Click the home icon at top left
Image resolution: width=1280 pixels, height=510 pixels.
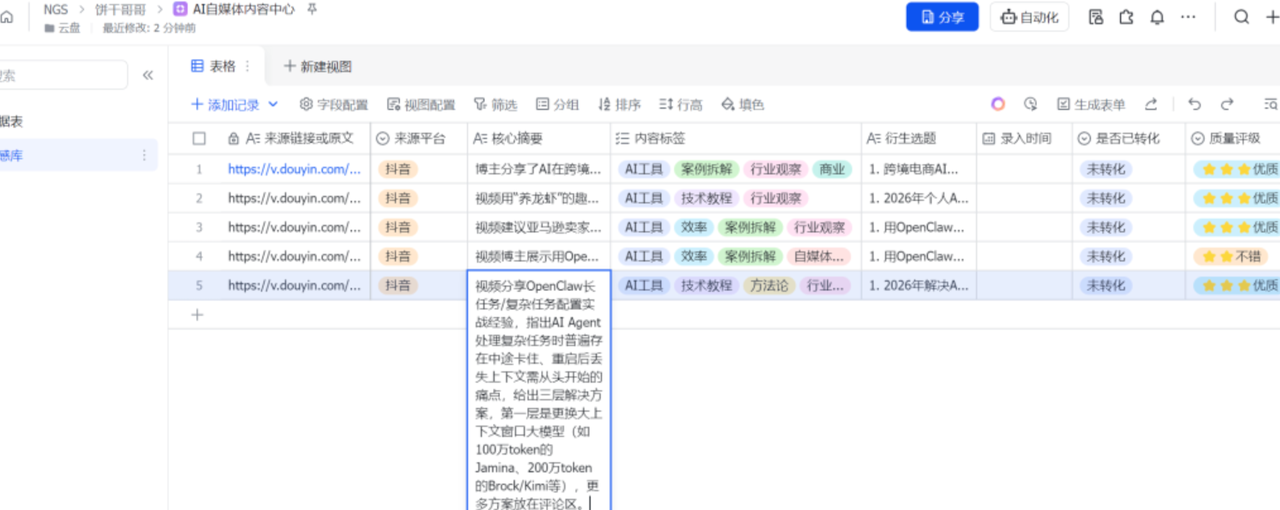point(8,17)
